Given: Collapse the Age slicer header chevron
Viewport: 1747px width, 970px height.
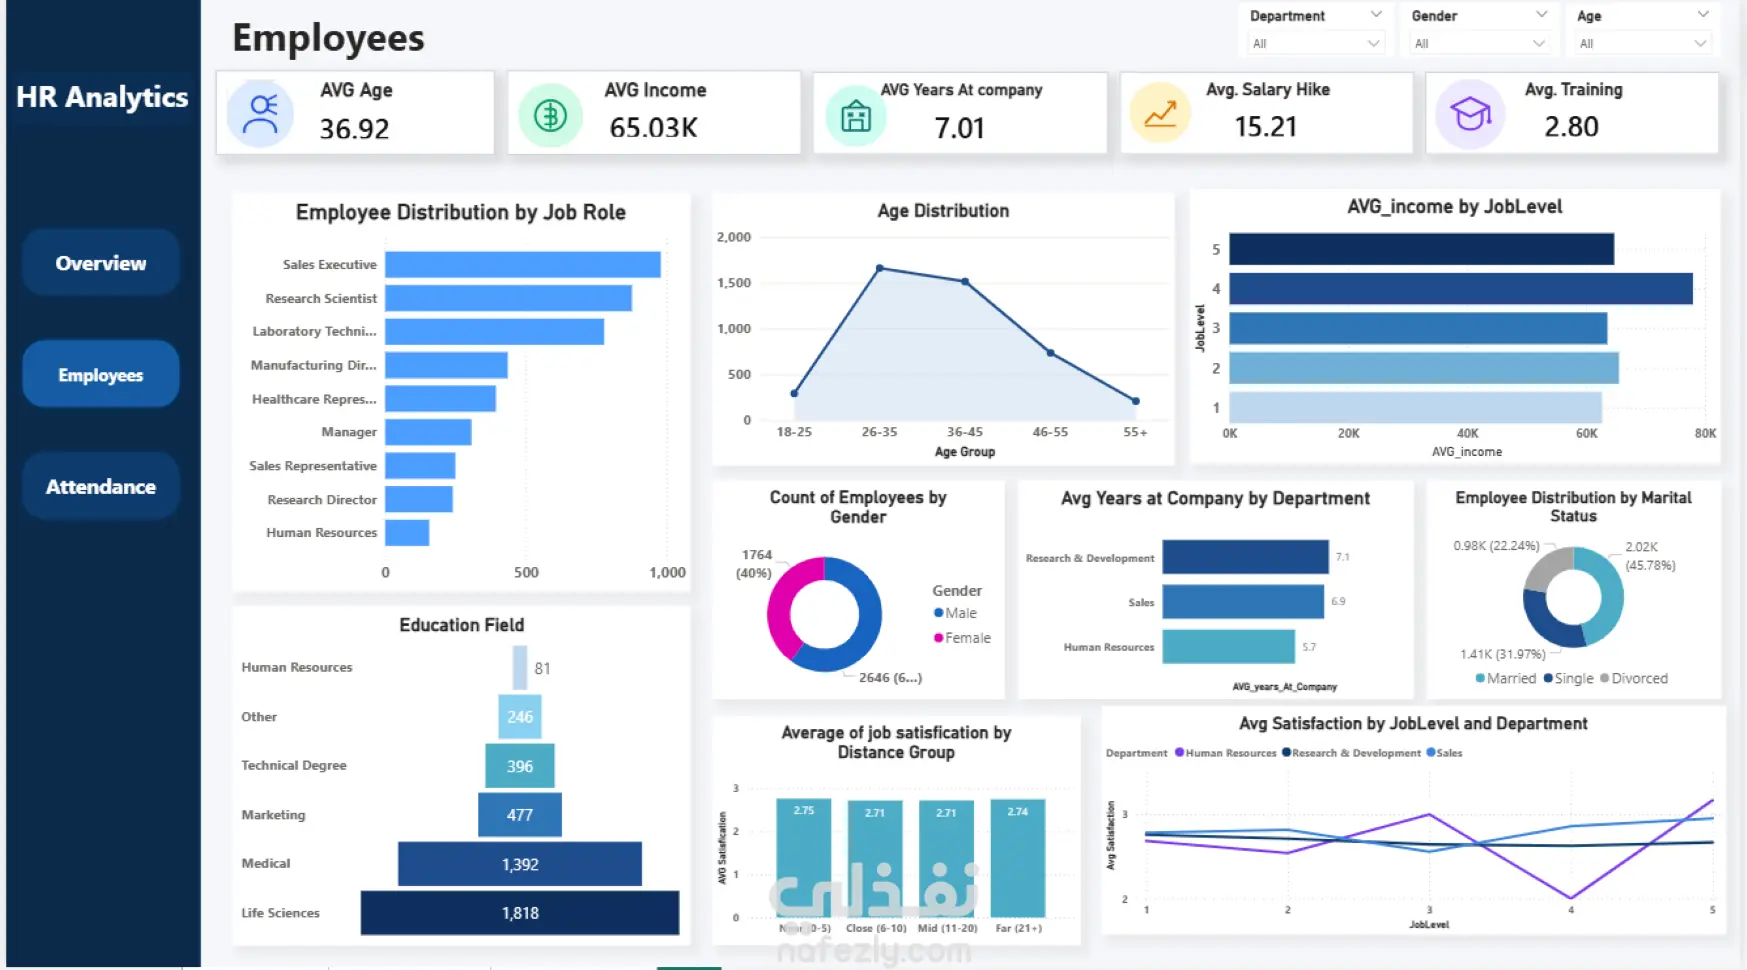Looking at the screenshot, I should [x=1703, y=15].
